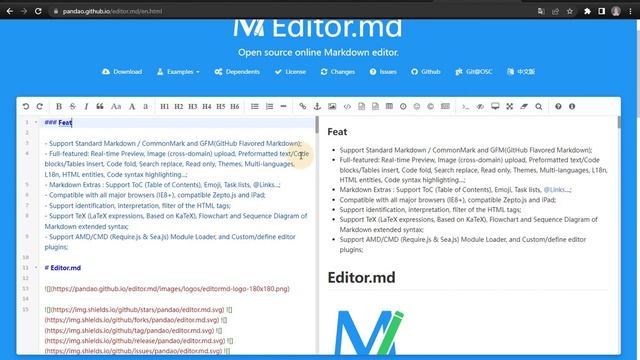Open browser extensions puzzle icon

(587, 11)
